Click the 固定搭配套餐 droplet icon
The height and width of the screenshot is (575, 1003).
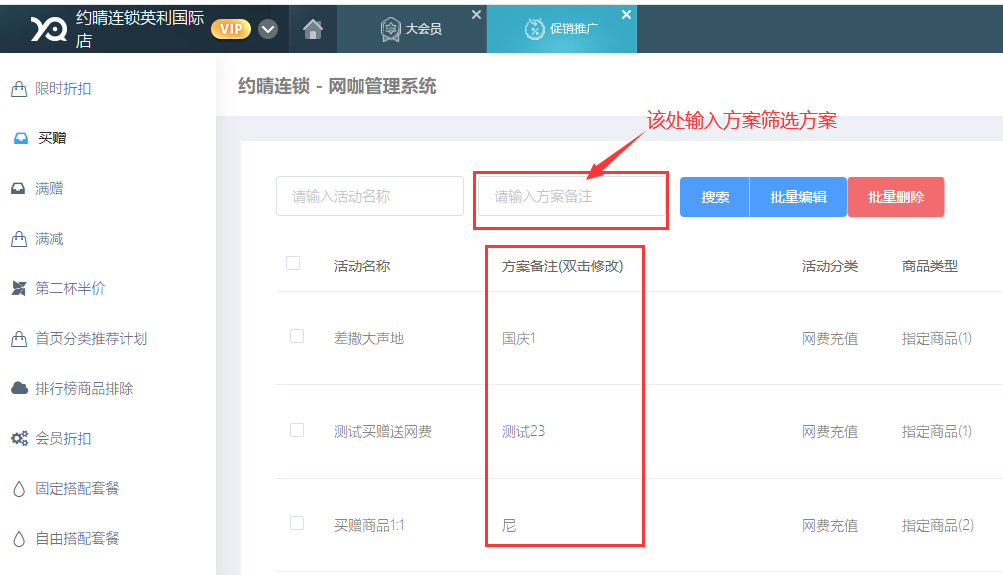[19, 489]
